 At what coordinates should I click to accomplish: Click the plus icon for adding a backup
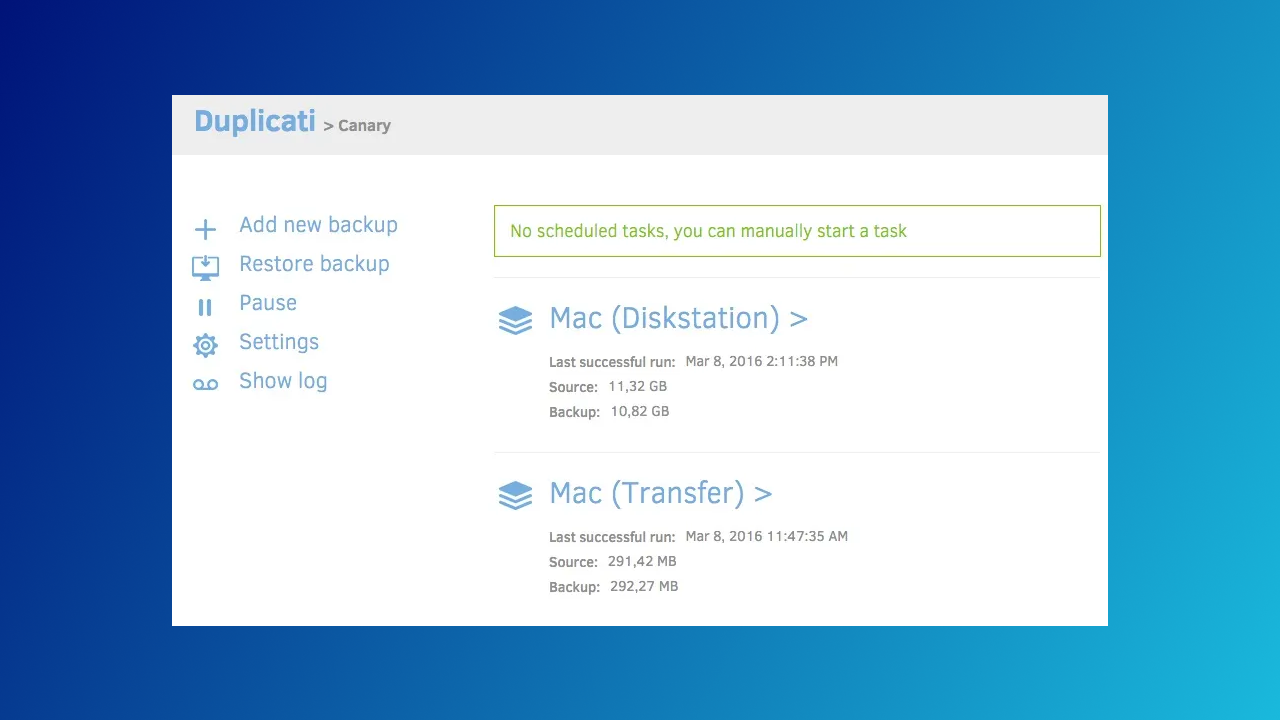tap(205, 230)
